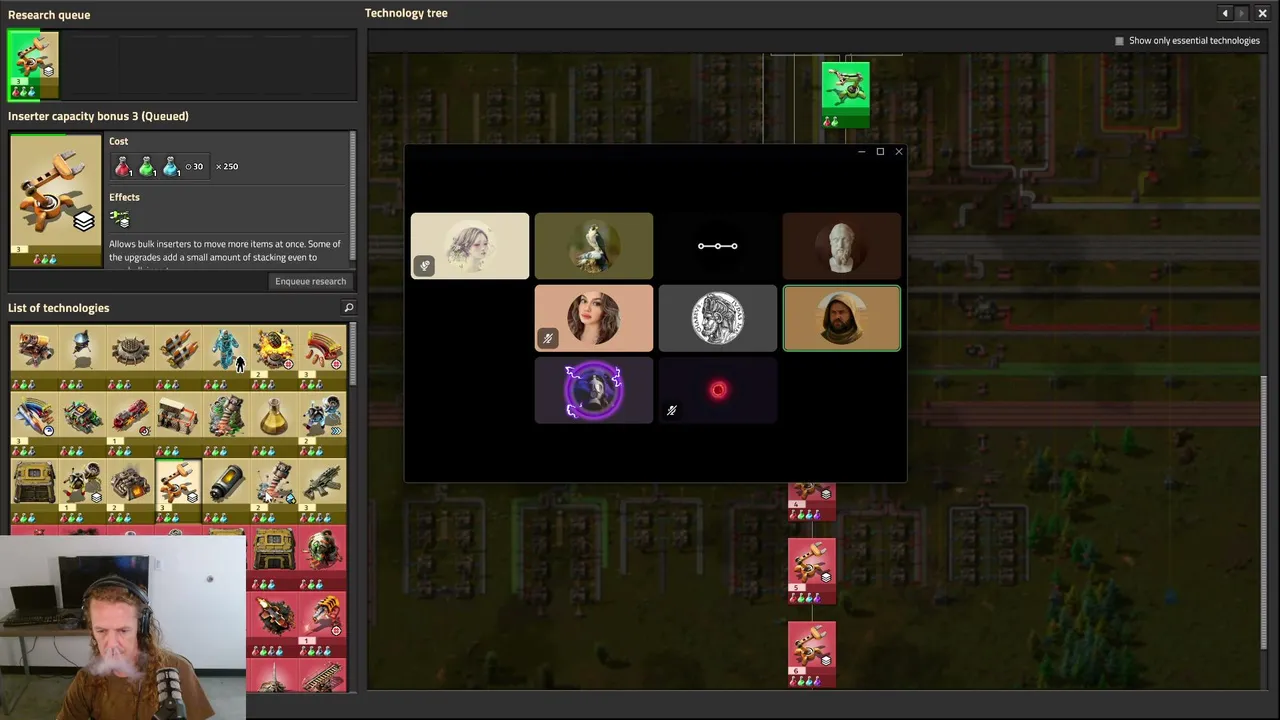Click the Enqueue research button
1280x720 pixels.
(310, 281)
